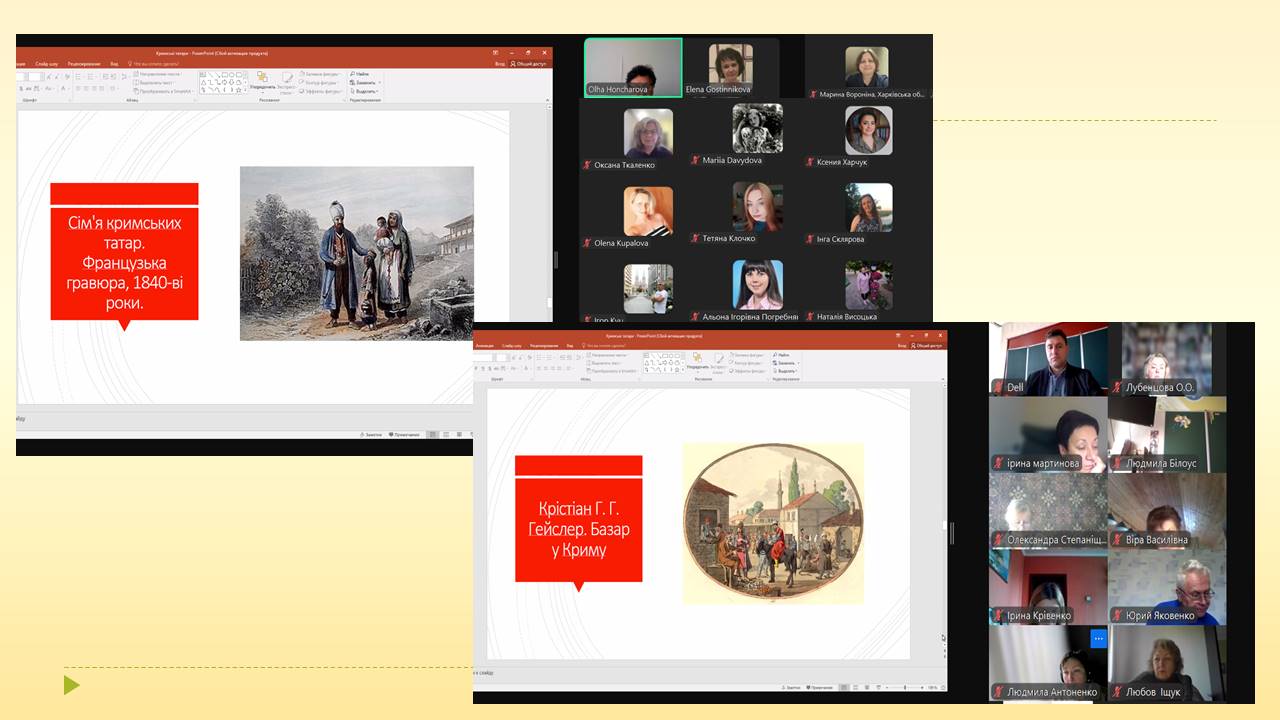
Task: Select the oval Crimean bazaar painting on the slide
Action: click(x=773, y=523)
